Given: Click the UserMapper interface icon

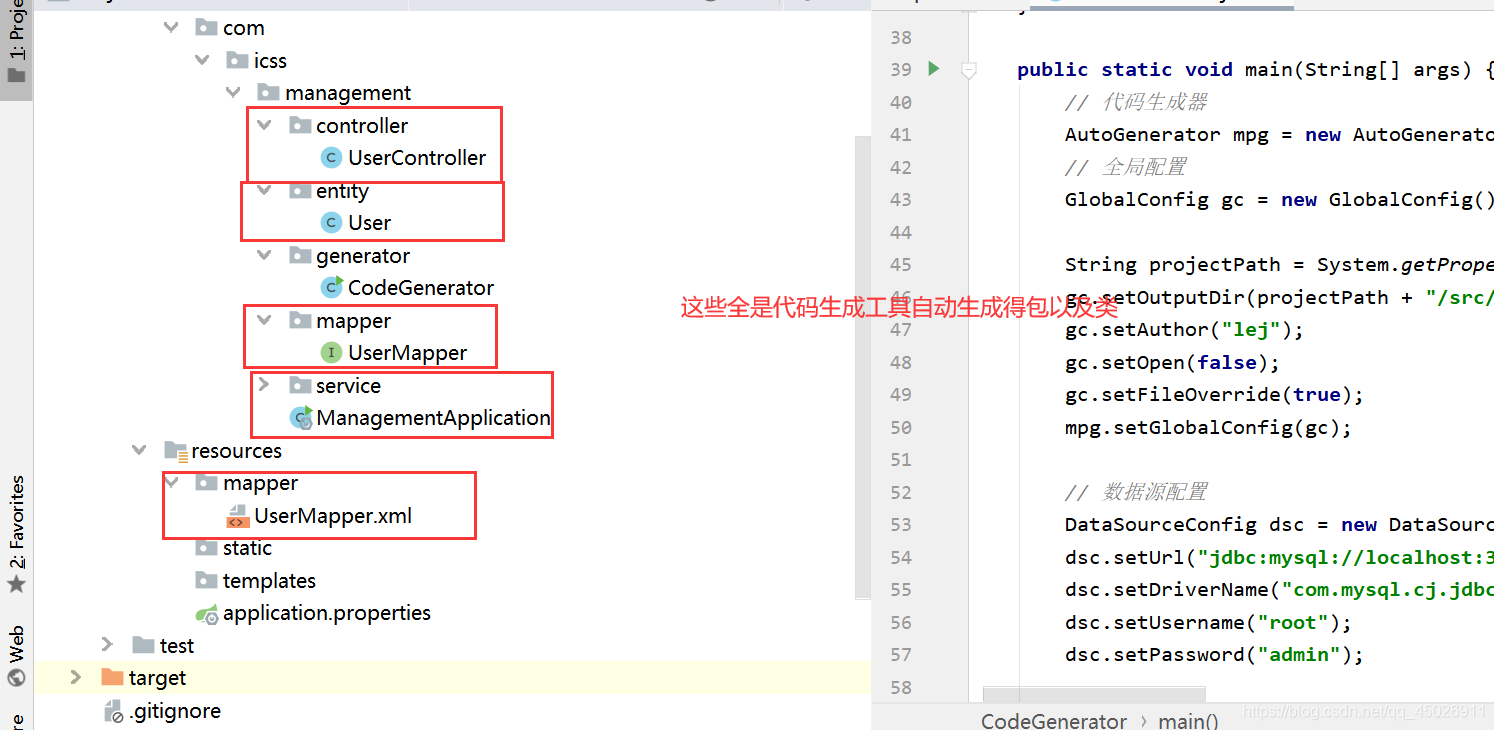Looking at the screenshot, I should coord(331,352).
